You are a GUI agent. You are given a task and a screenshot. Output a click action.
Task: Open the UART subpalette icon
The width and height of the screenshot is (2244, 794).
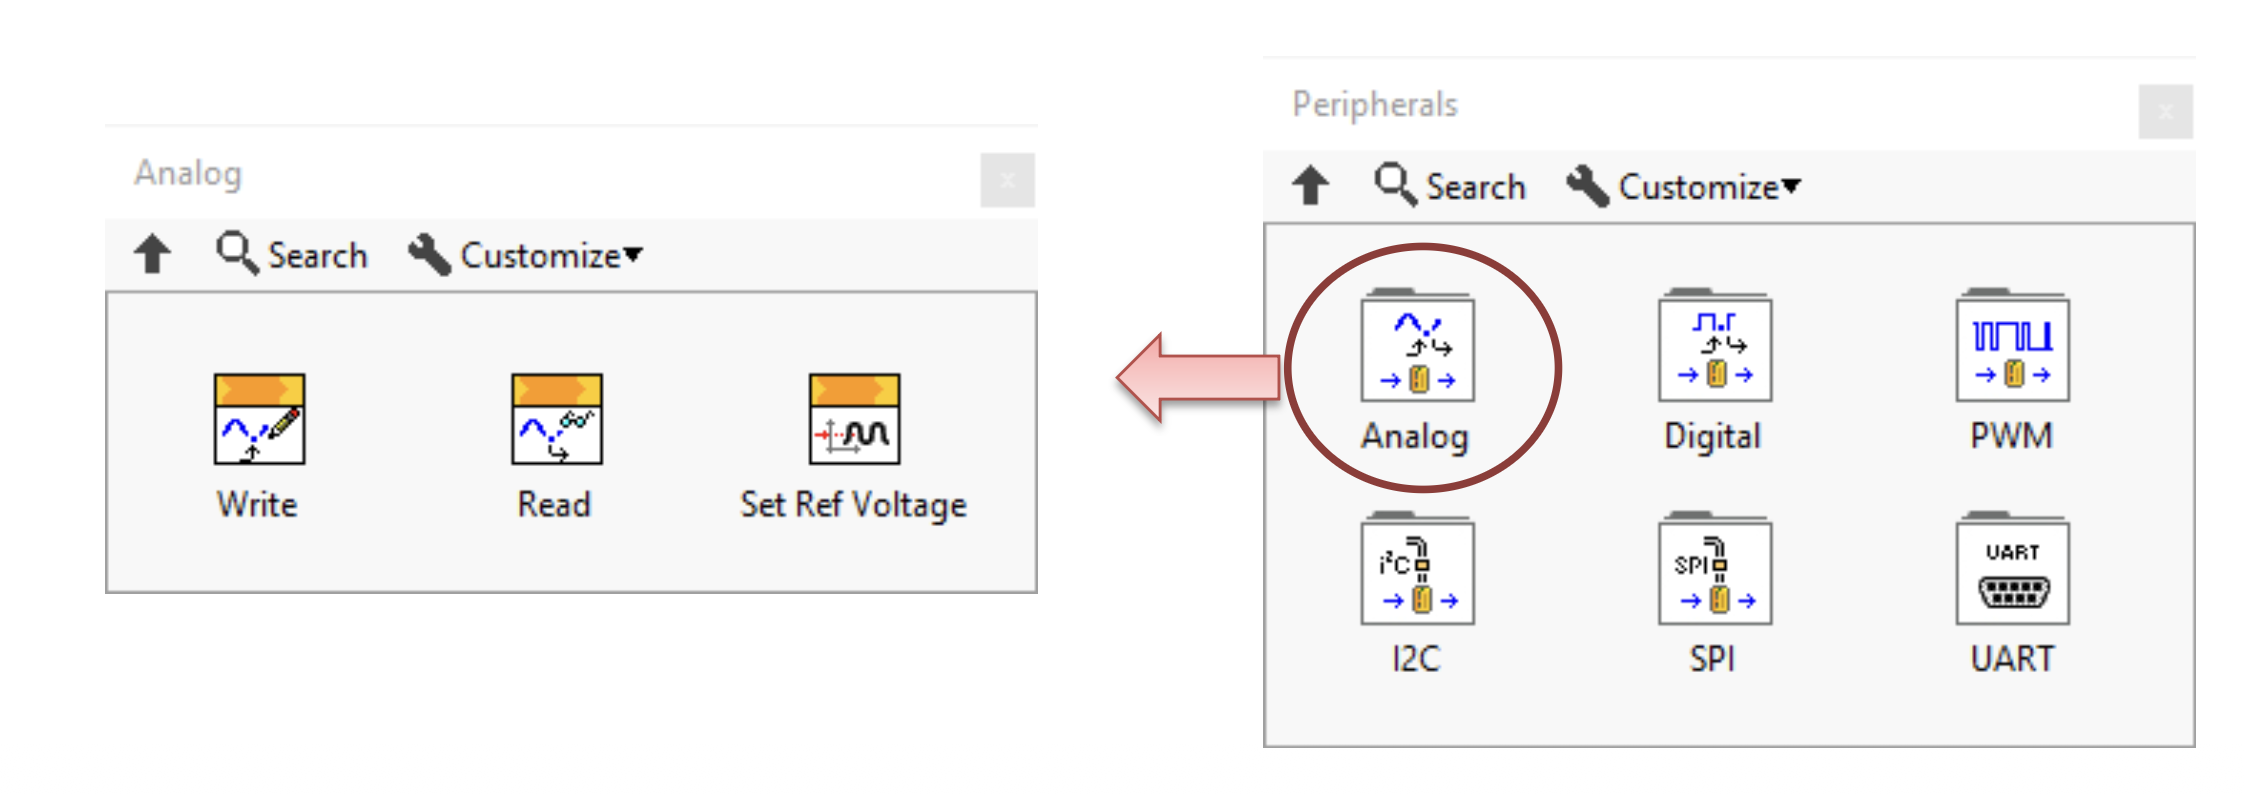click(2013, 569)
